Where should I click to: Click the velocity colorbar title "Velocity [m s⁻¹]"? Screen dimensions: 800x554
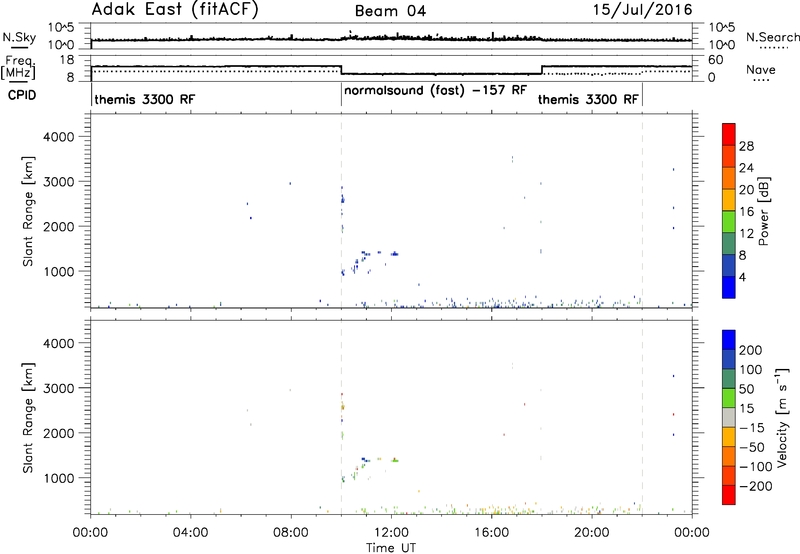(x=782, y=418)
